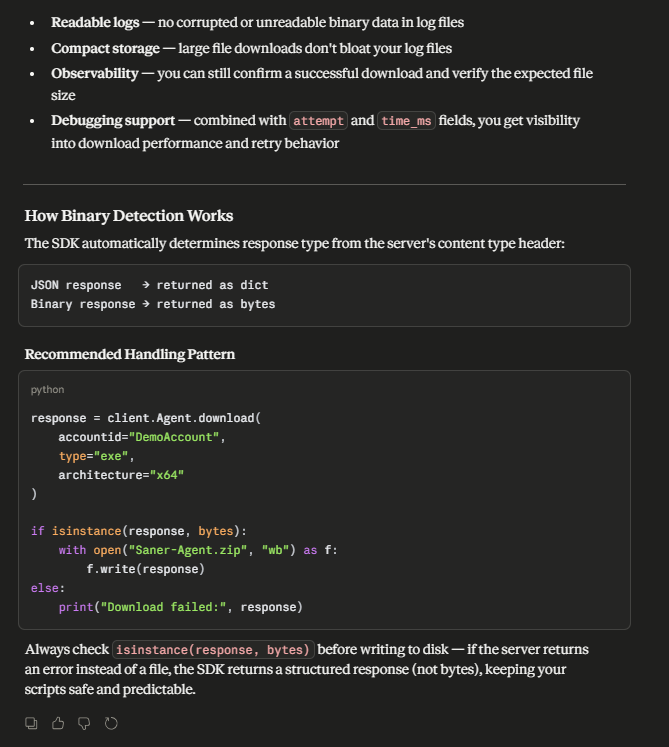Copy the response with the copy icon
This screenshot has width=669, height=747.
click(x=31, y=723)
